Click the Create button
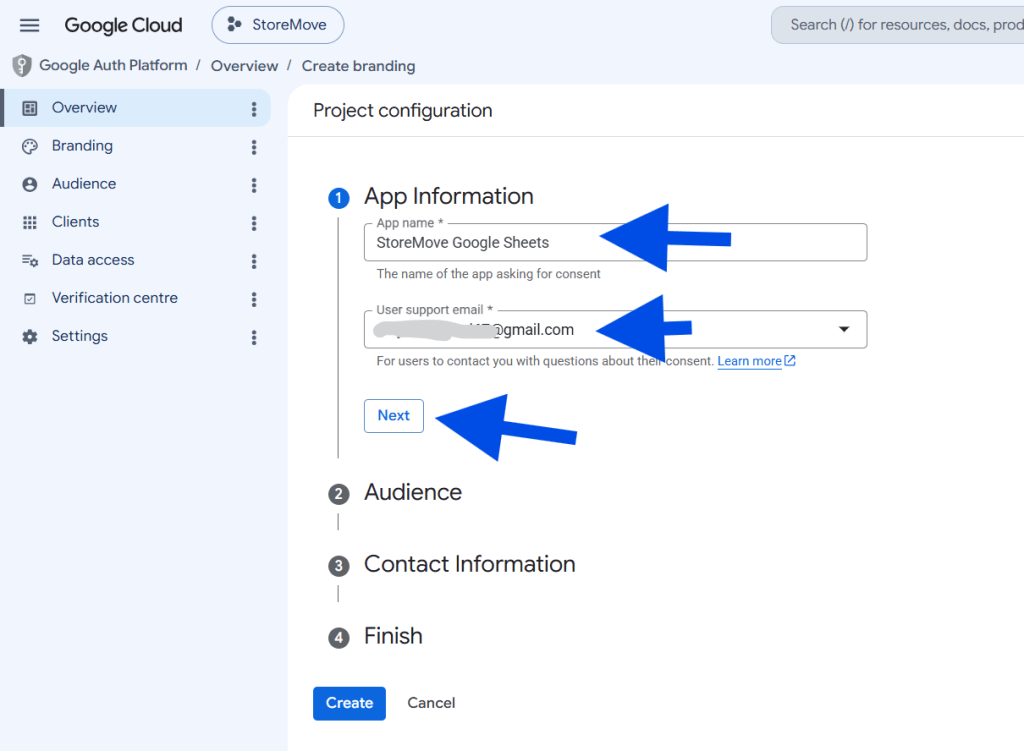 tap(349, 703)
